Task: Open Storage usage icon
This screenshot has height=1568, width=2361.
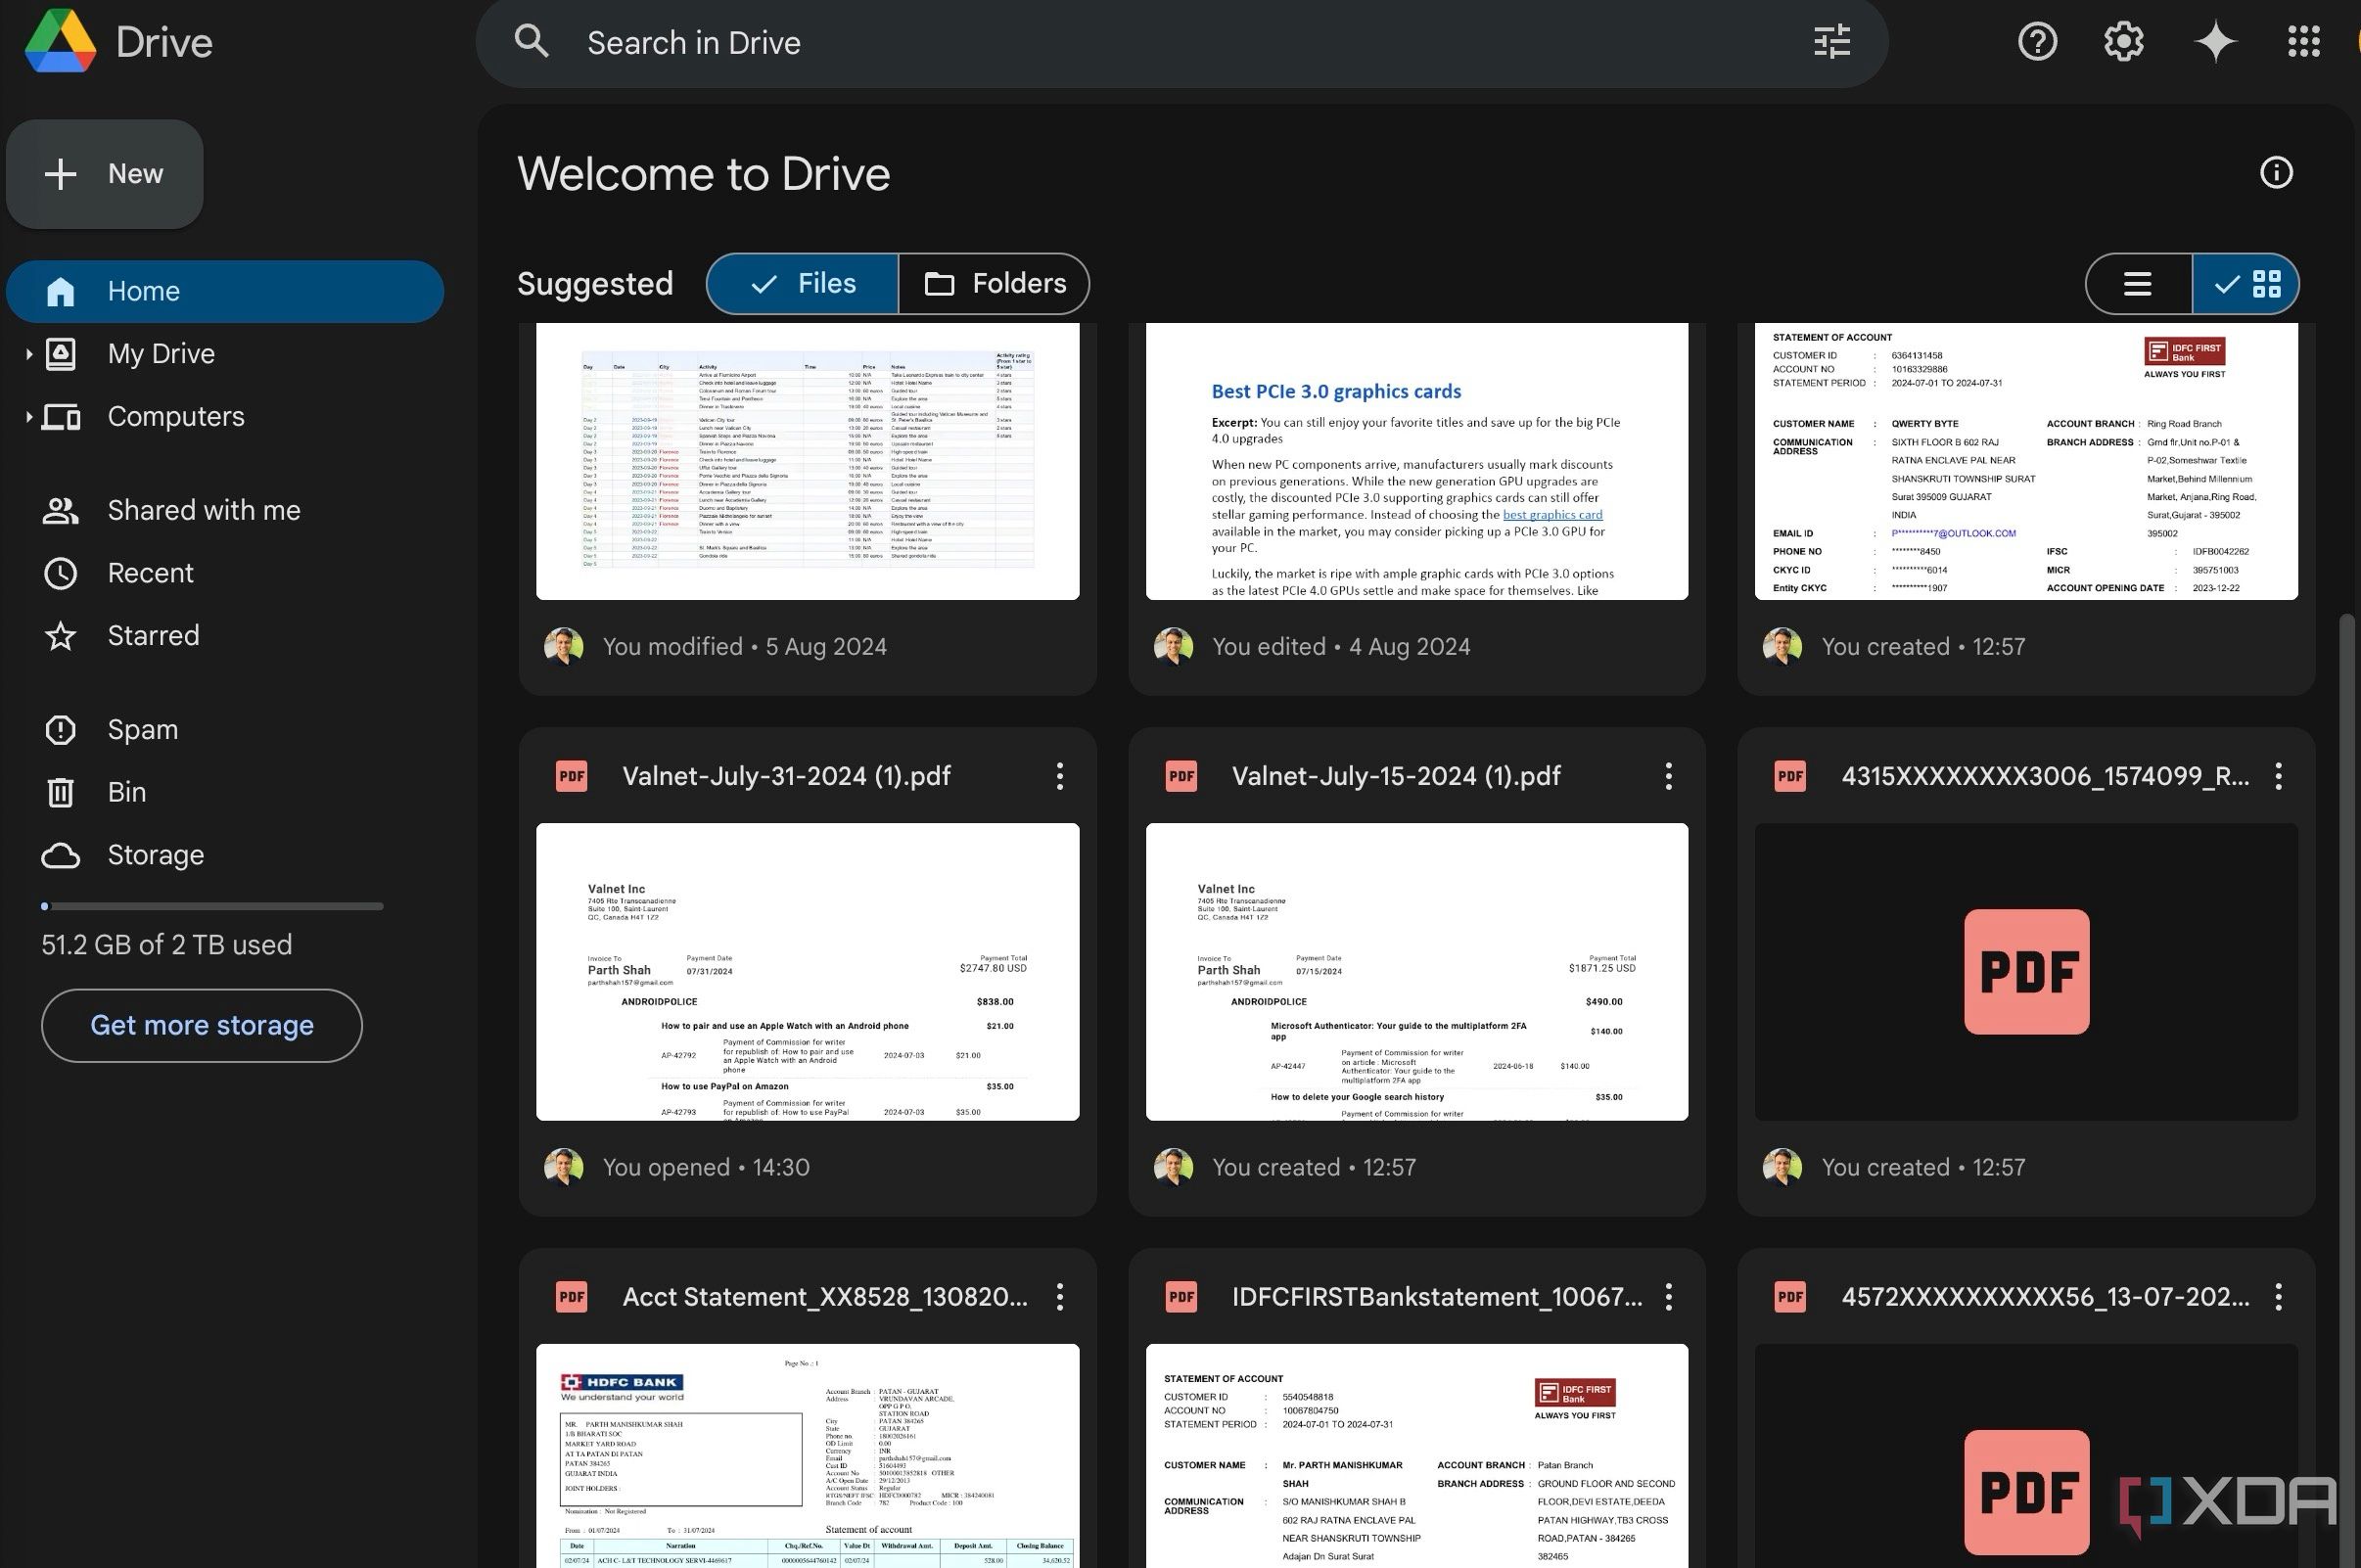Action: [x=60, y=853]
